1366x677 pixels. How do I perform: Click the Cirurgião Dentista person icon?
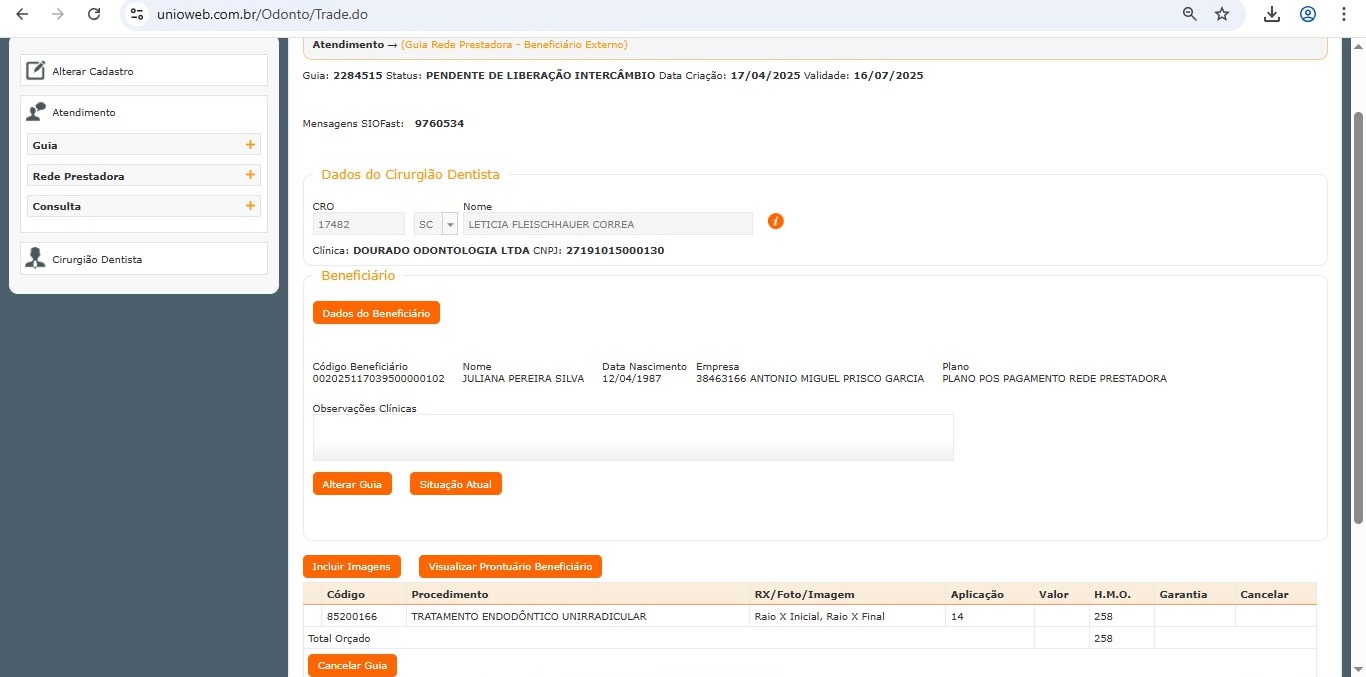click(x=36, y=259)
